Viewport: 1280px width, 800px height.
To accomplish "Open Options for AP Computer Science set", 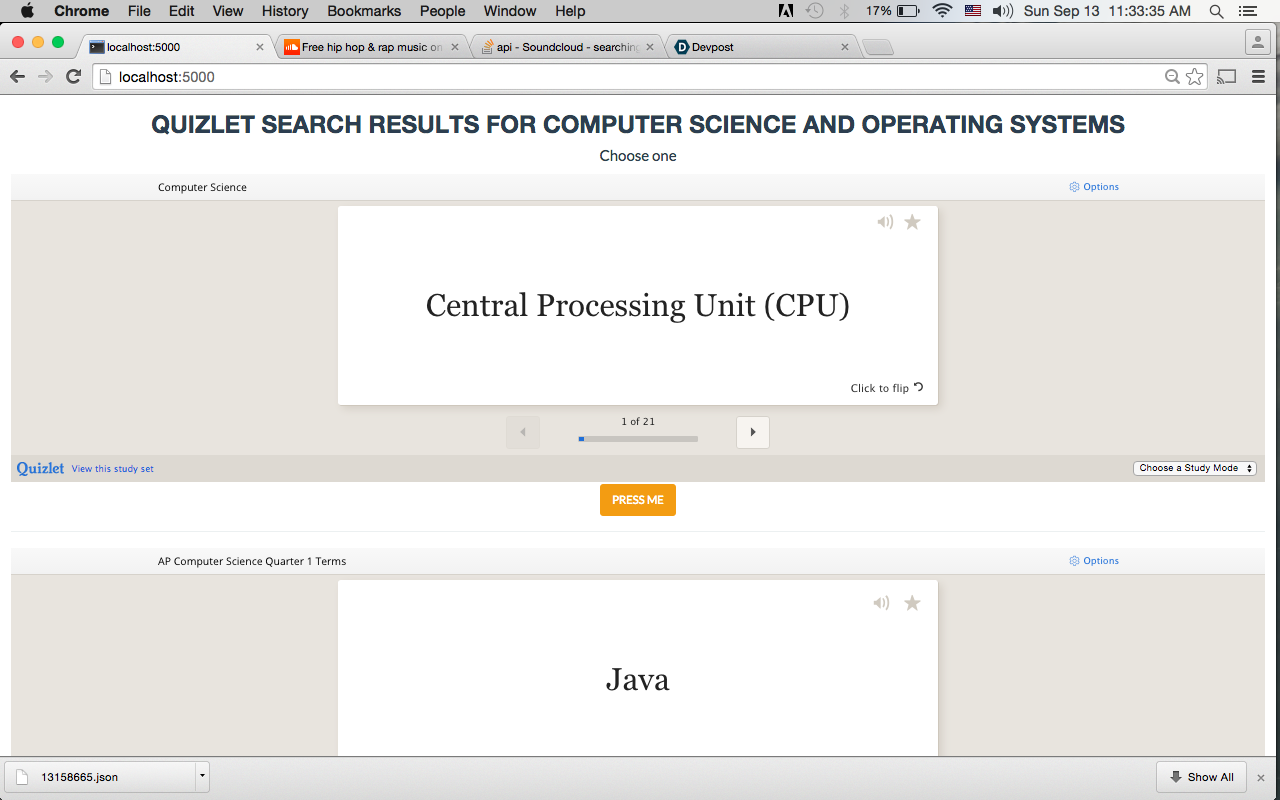I will click(1094, 561).
